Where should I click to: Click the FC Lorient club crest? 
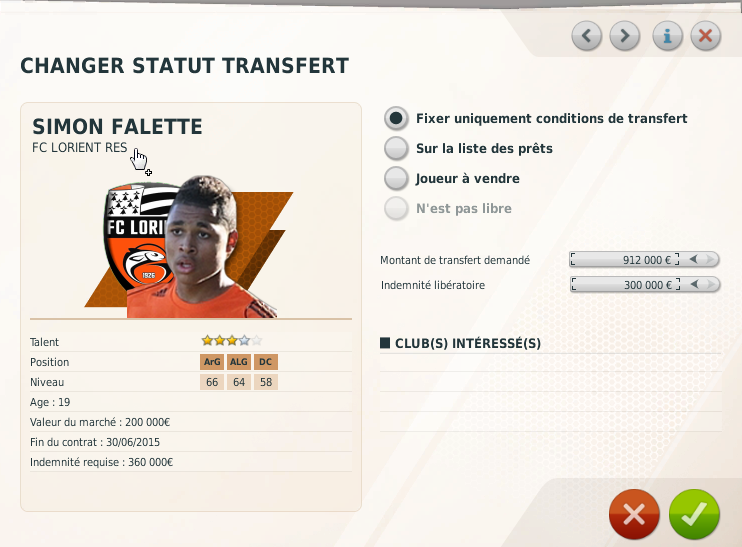tap(137, 237)
